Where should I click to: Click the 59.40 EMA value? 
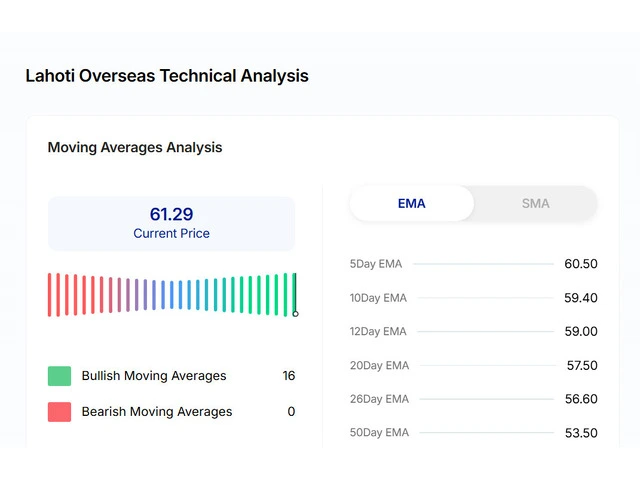(x=580, y=298)
